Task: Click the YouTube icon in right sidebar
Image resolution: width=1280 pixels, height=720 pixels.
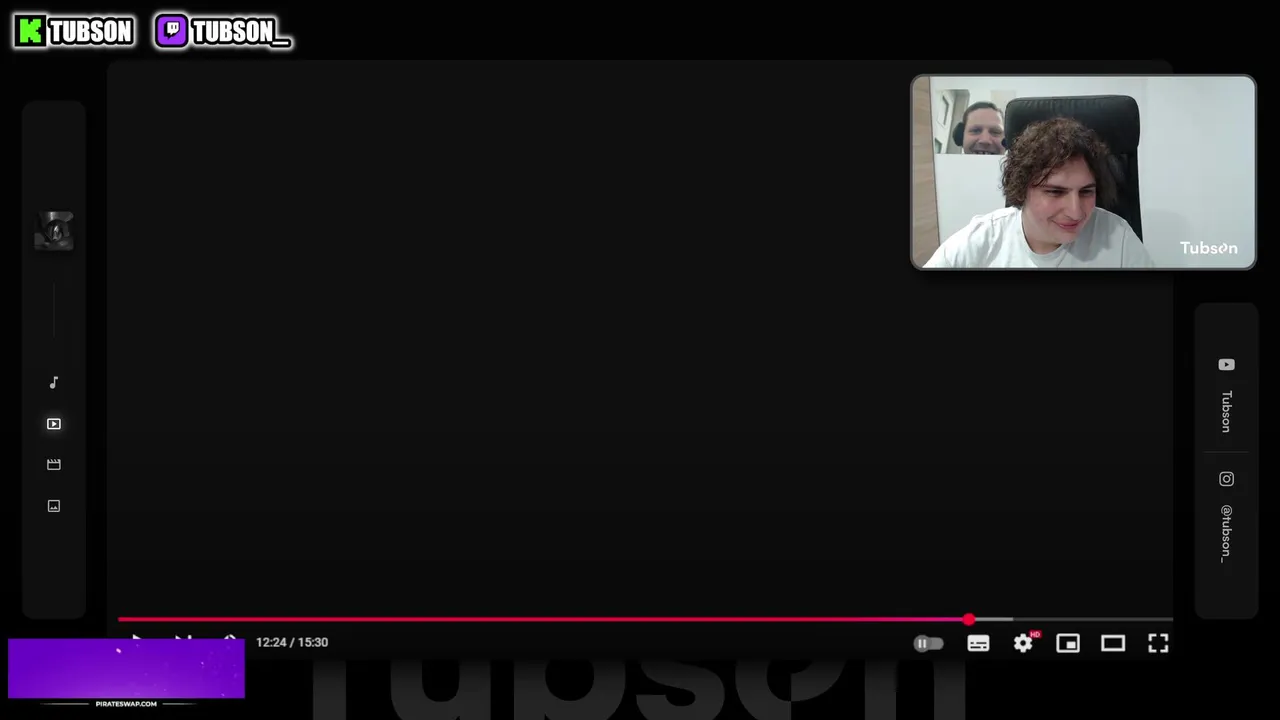Action: point(1226,365)
